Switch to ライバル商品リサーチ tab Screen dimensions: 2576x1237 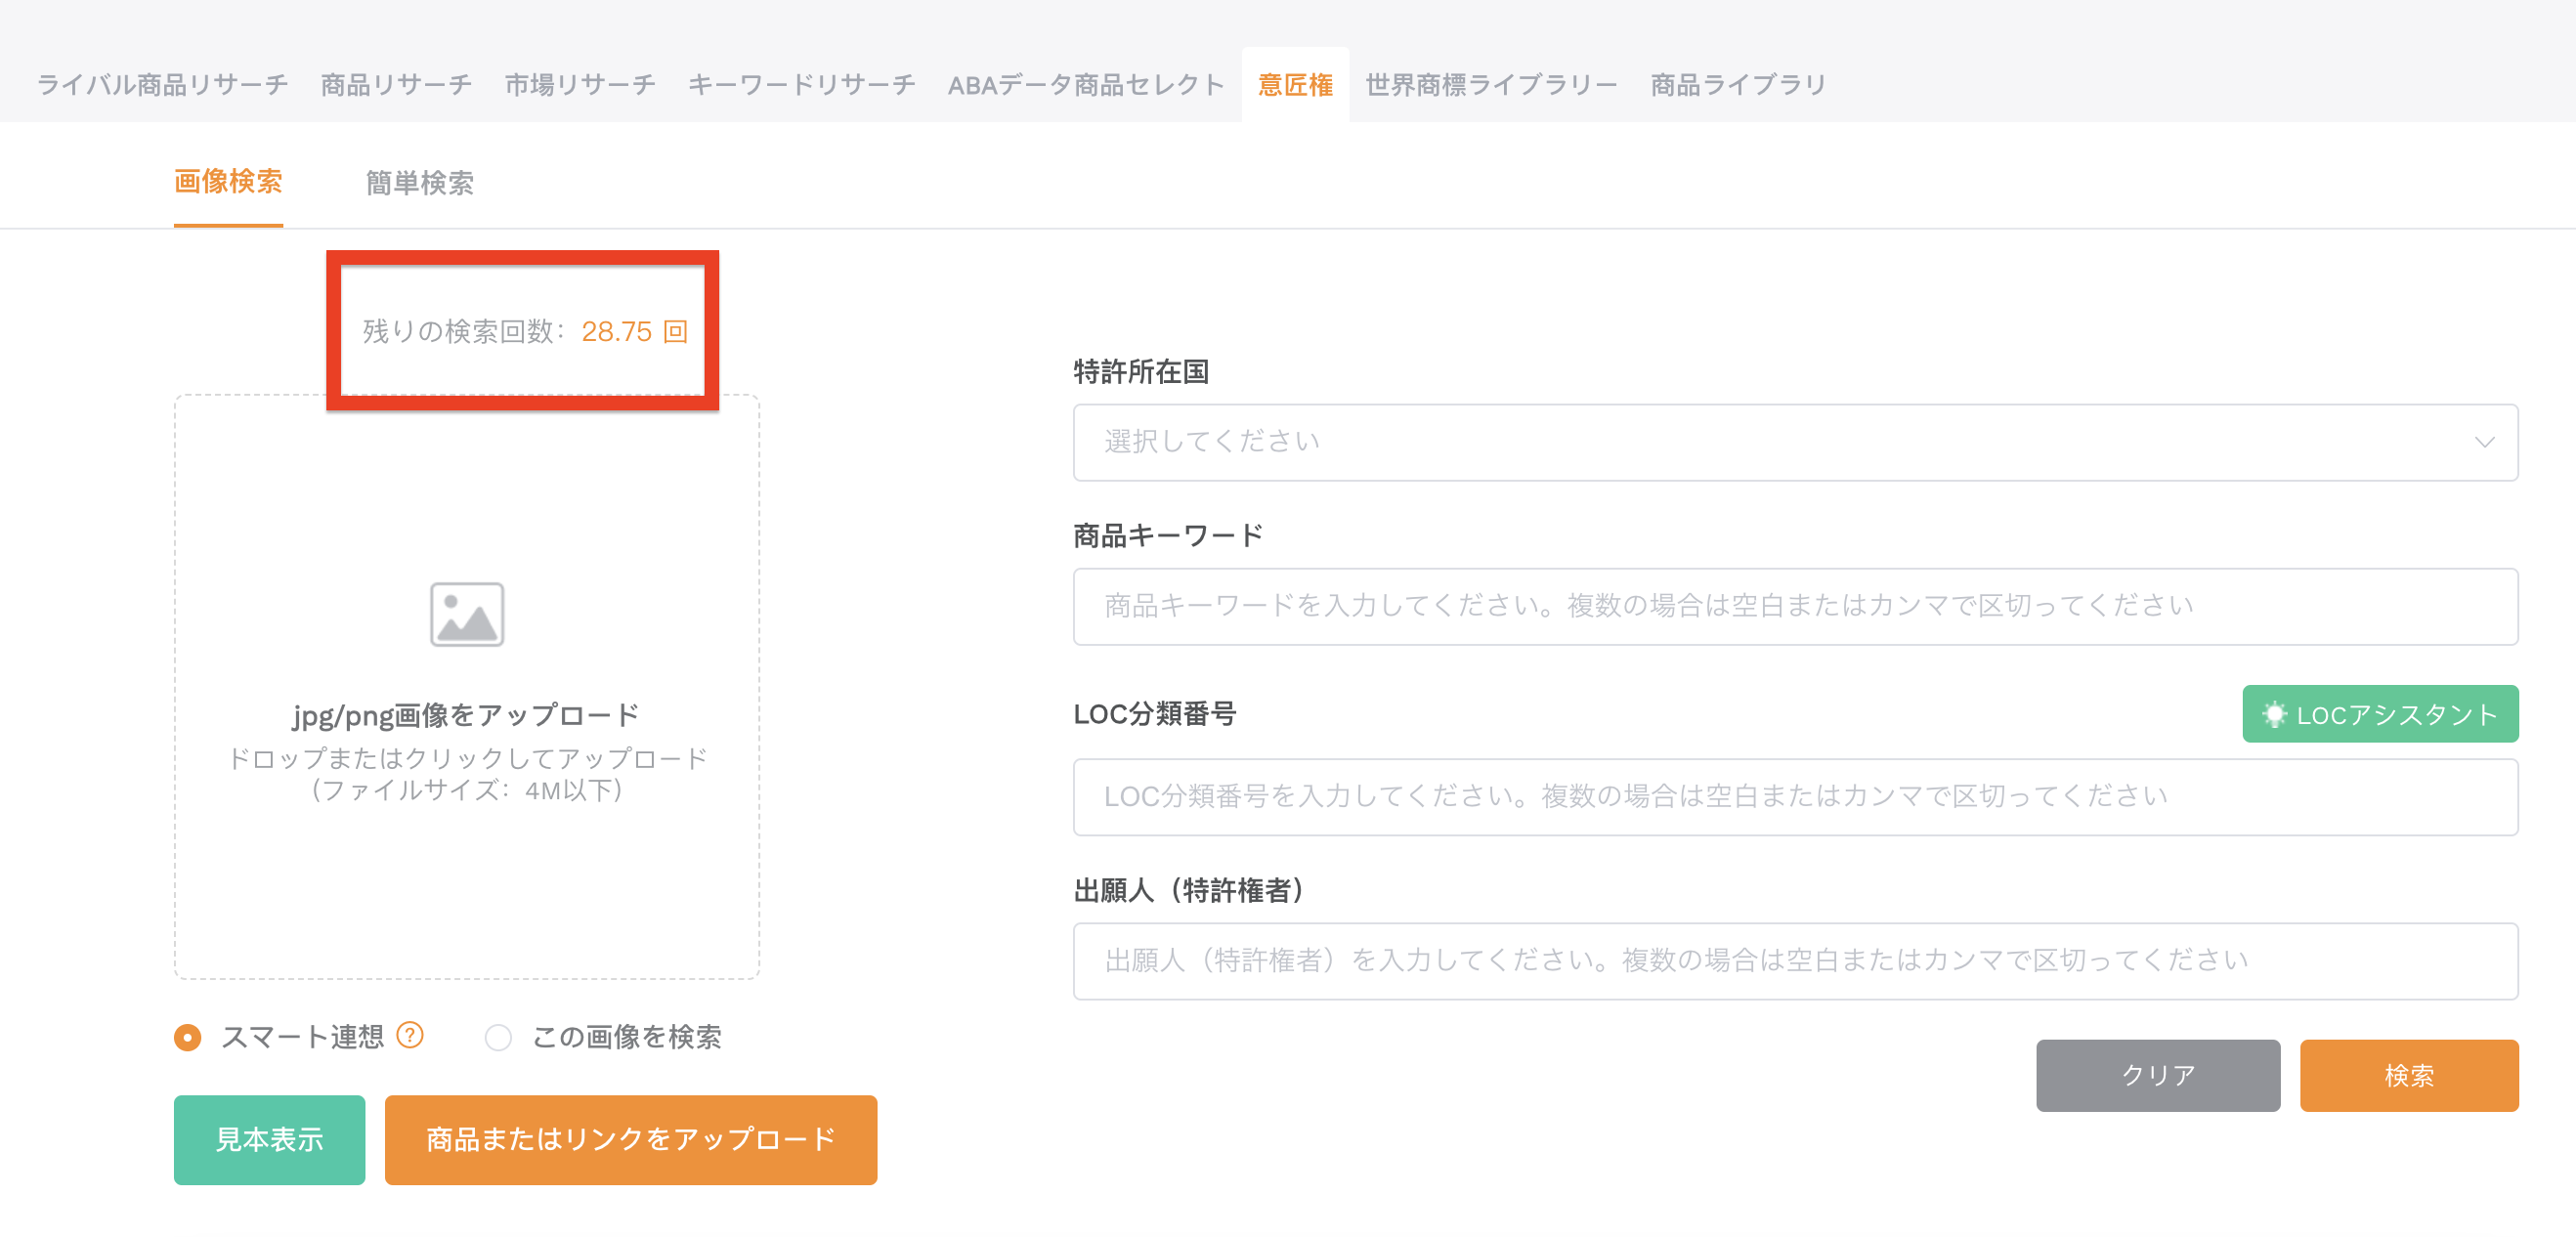[162, 85]
